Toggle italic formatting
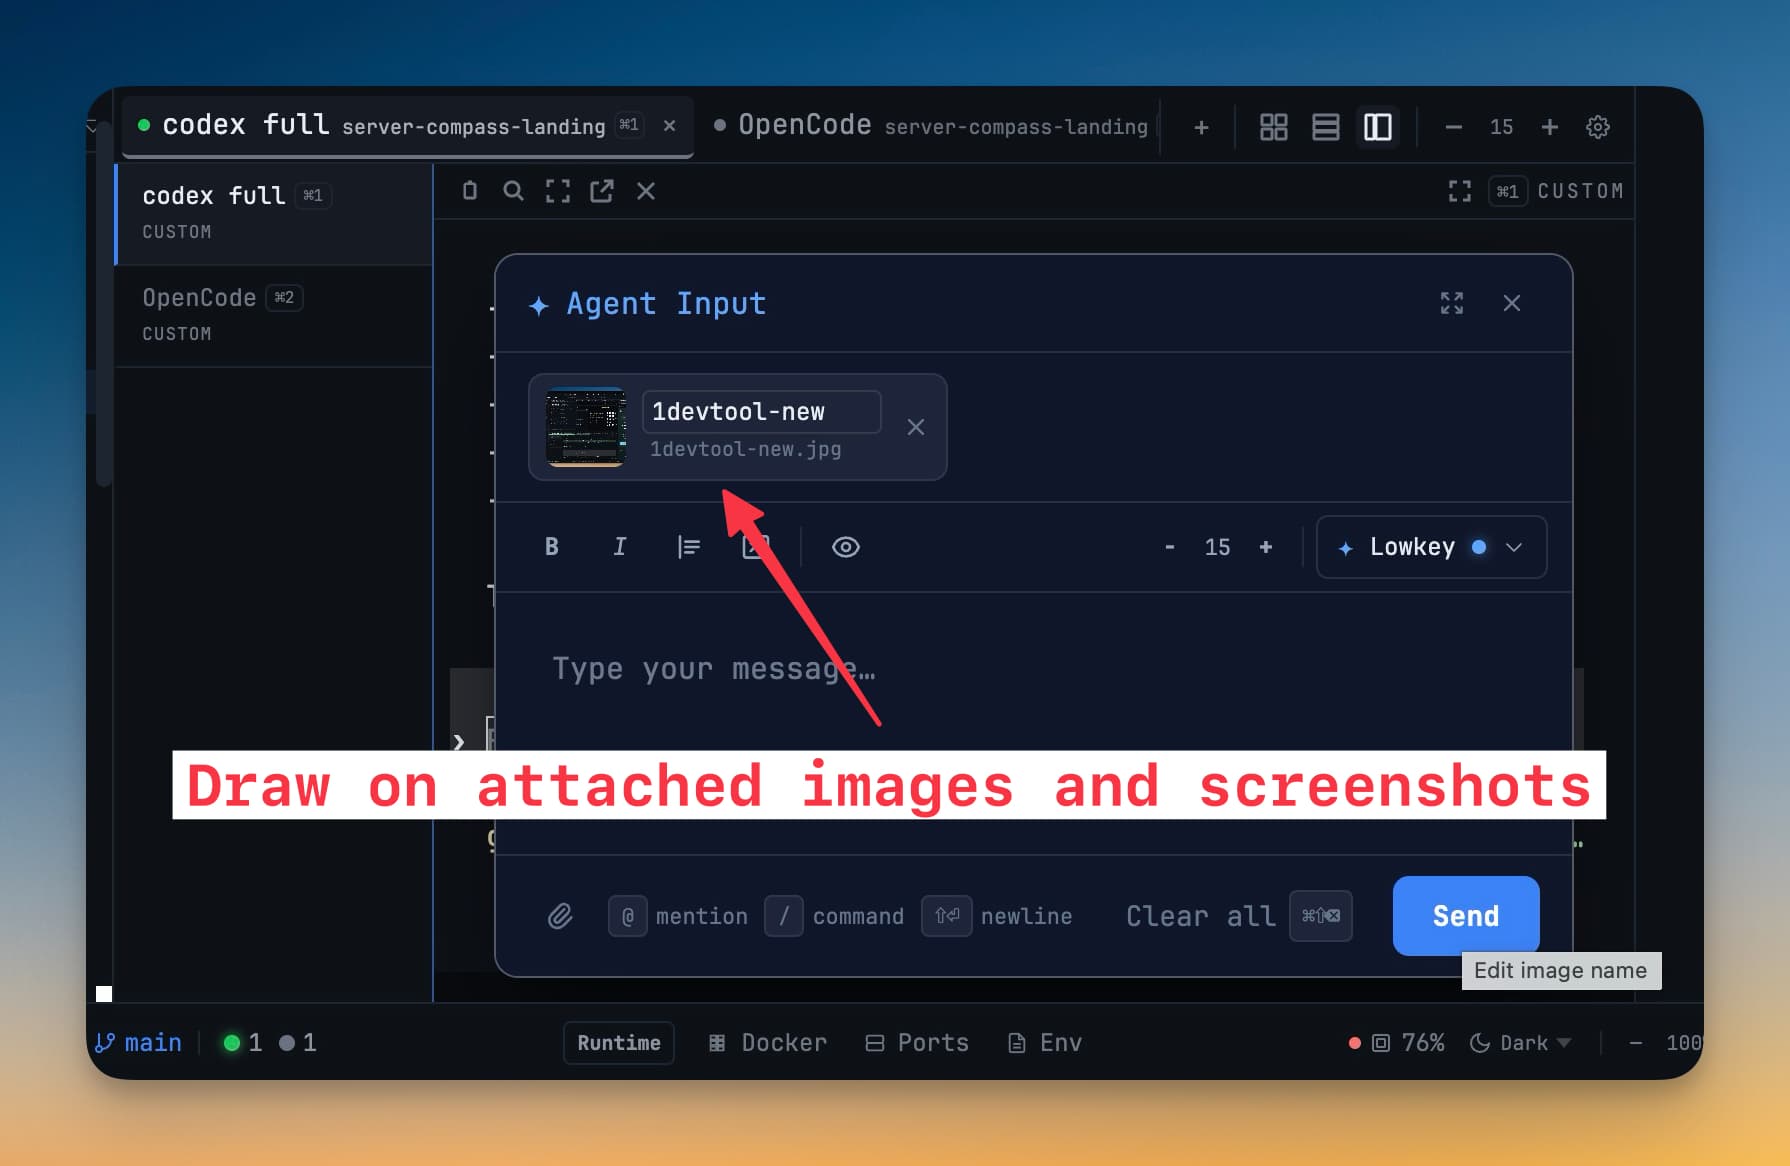Viewport: 1790px width, 1166px height. click(x=619, y=546)
